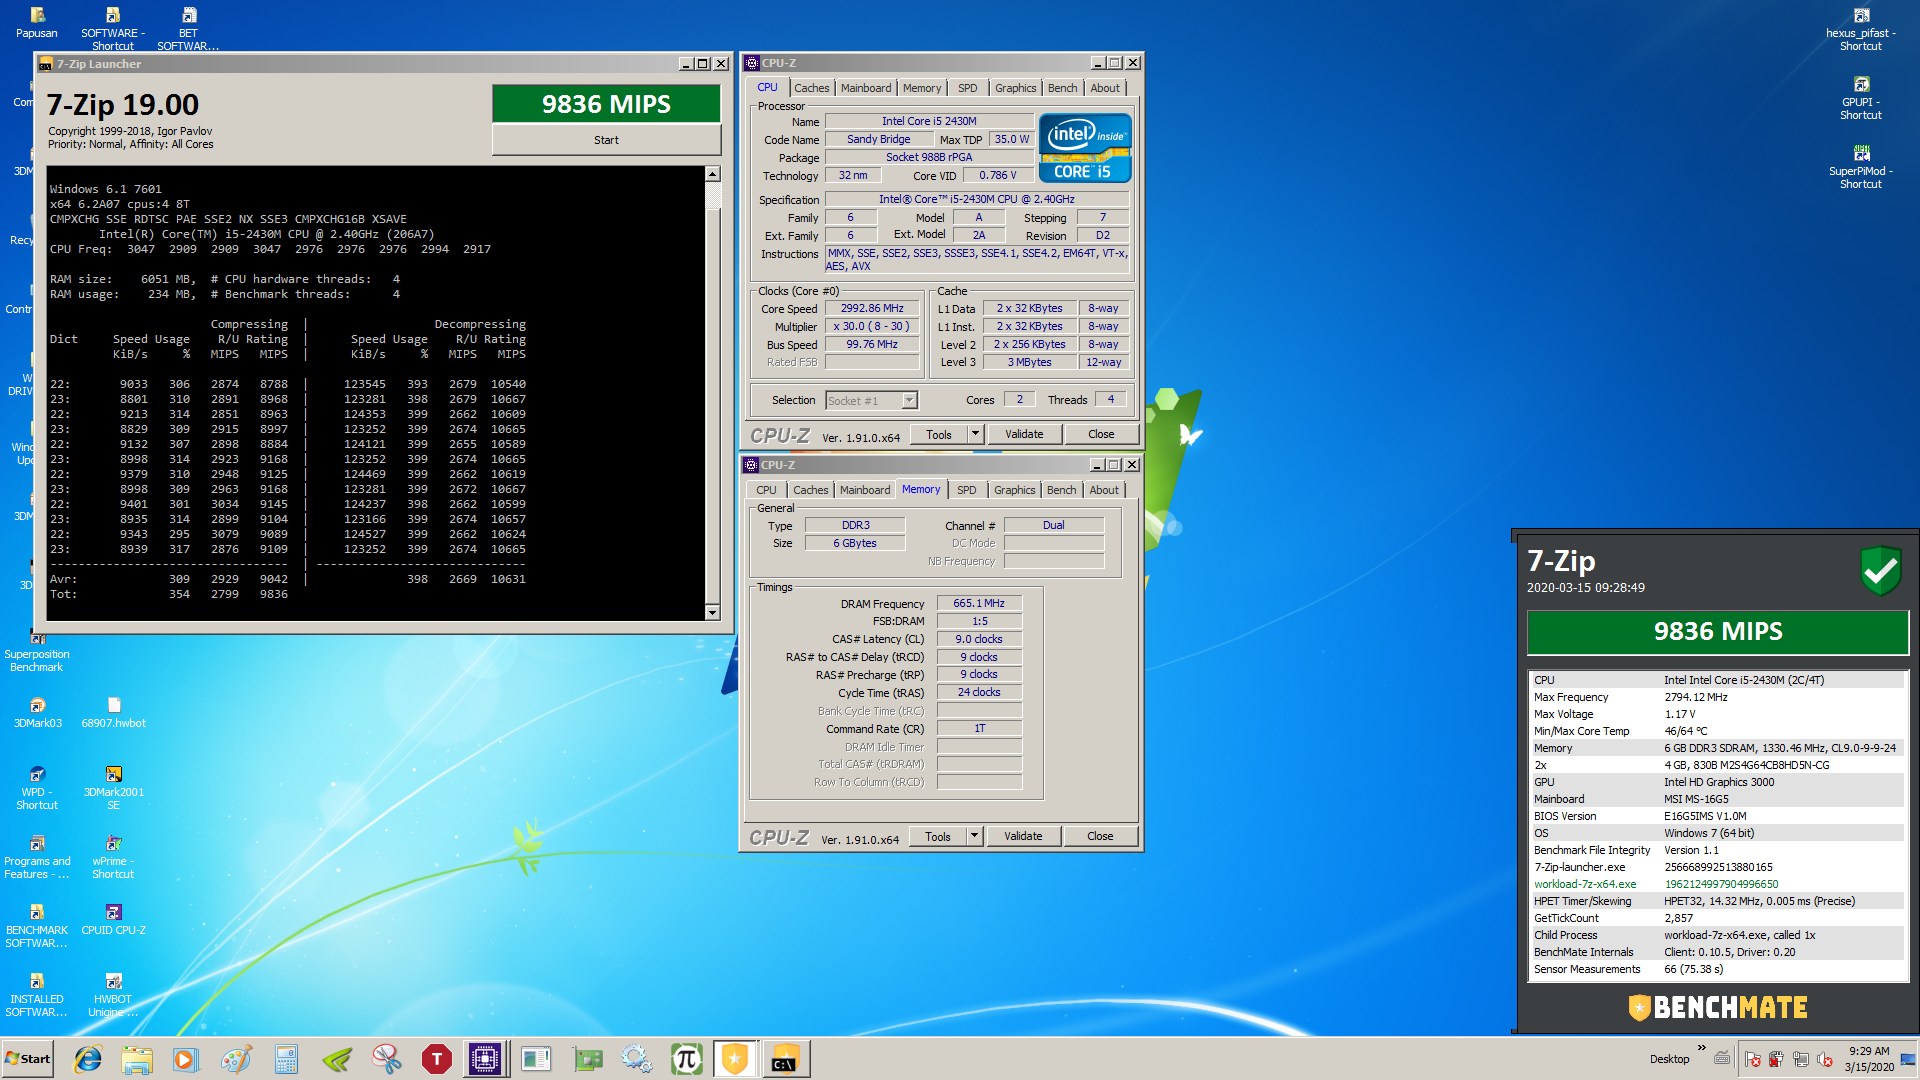Open Graphics tab in top CPU-Z window
The width and height of the screenshot is (1920, 1080).
pos(1015,88)
